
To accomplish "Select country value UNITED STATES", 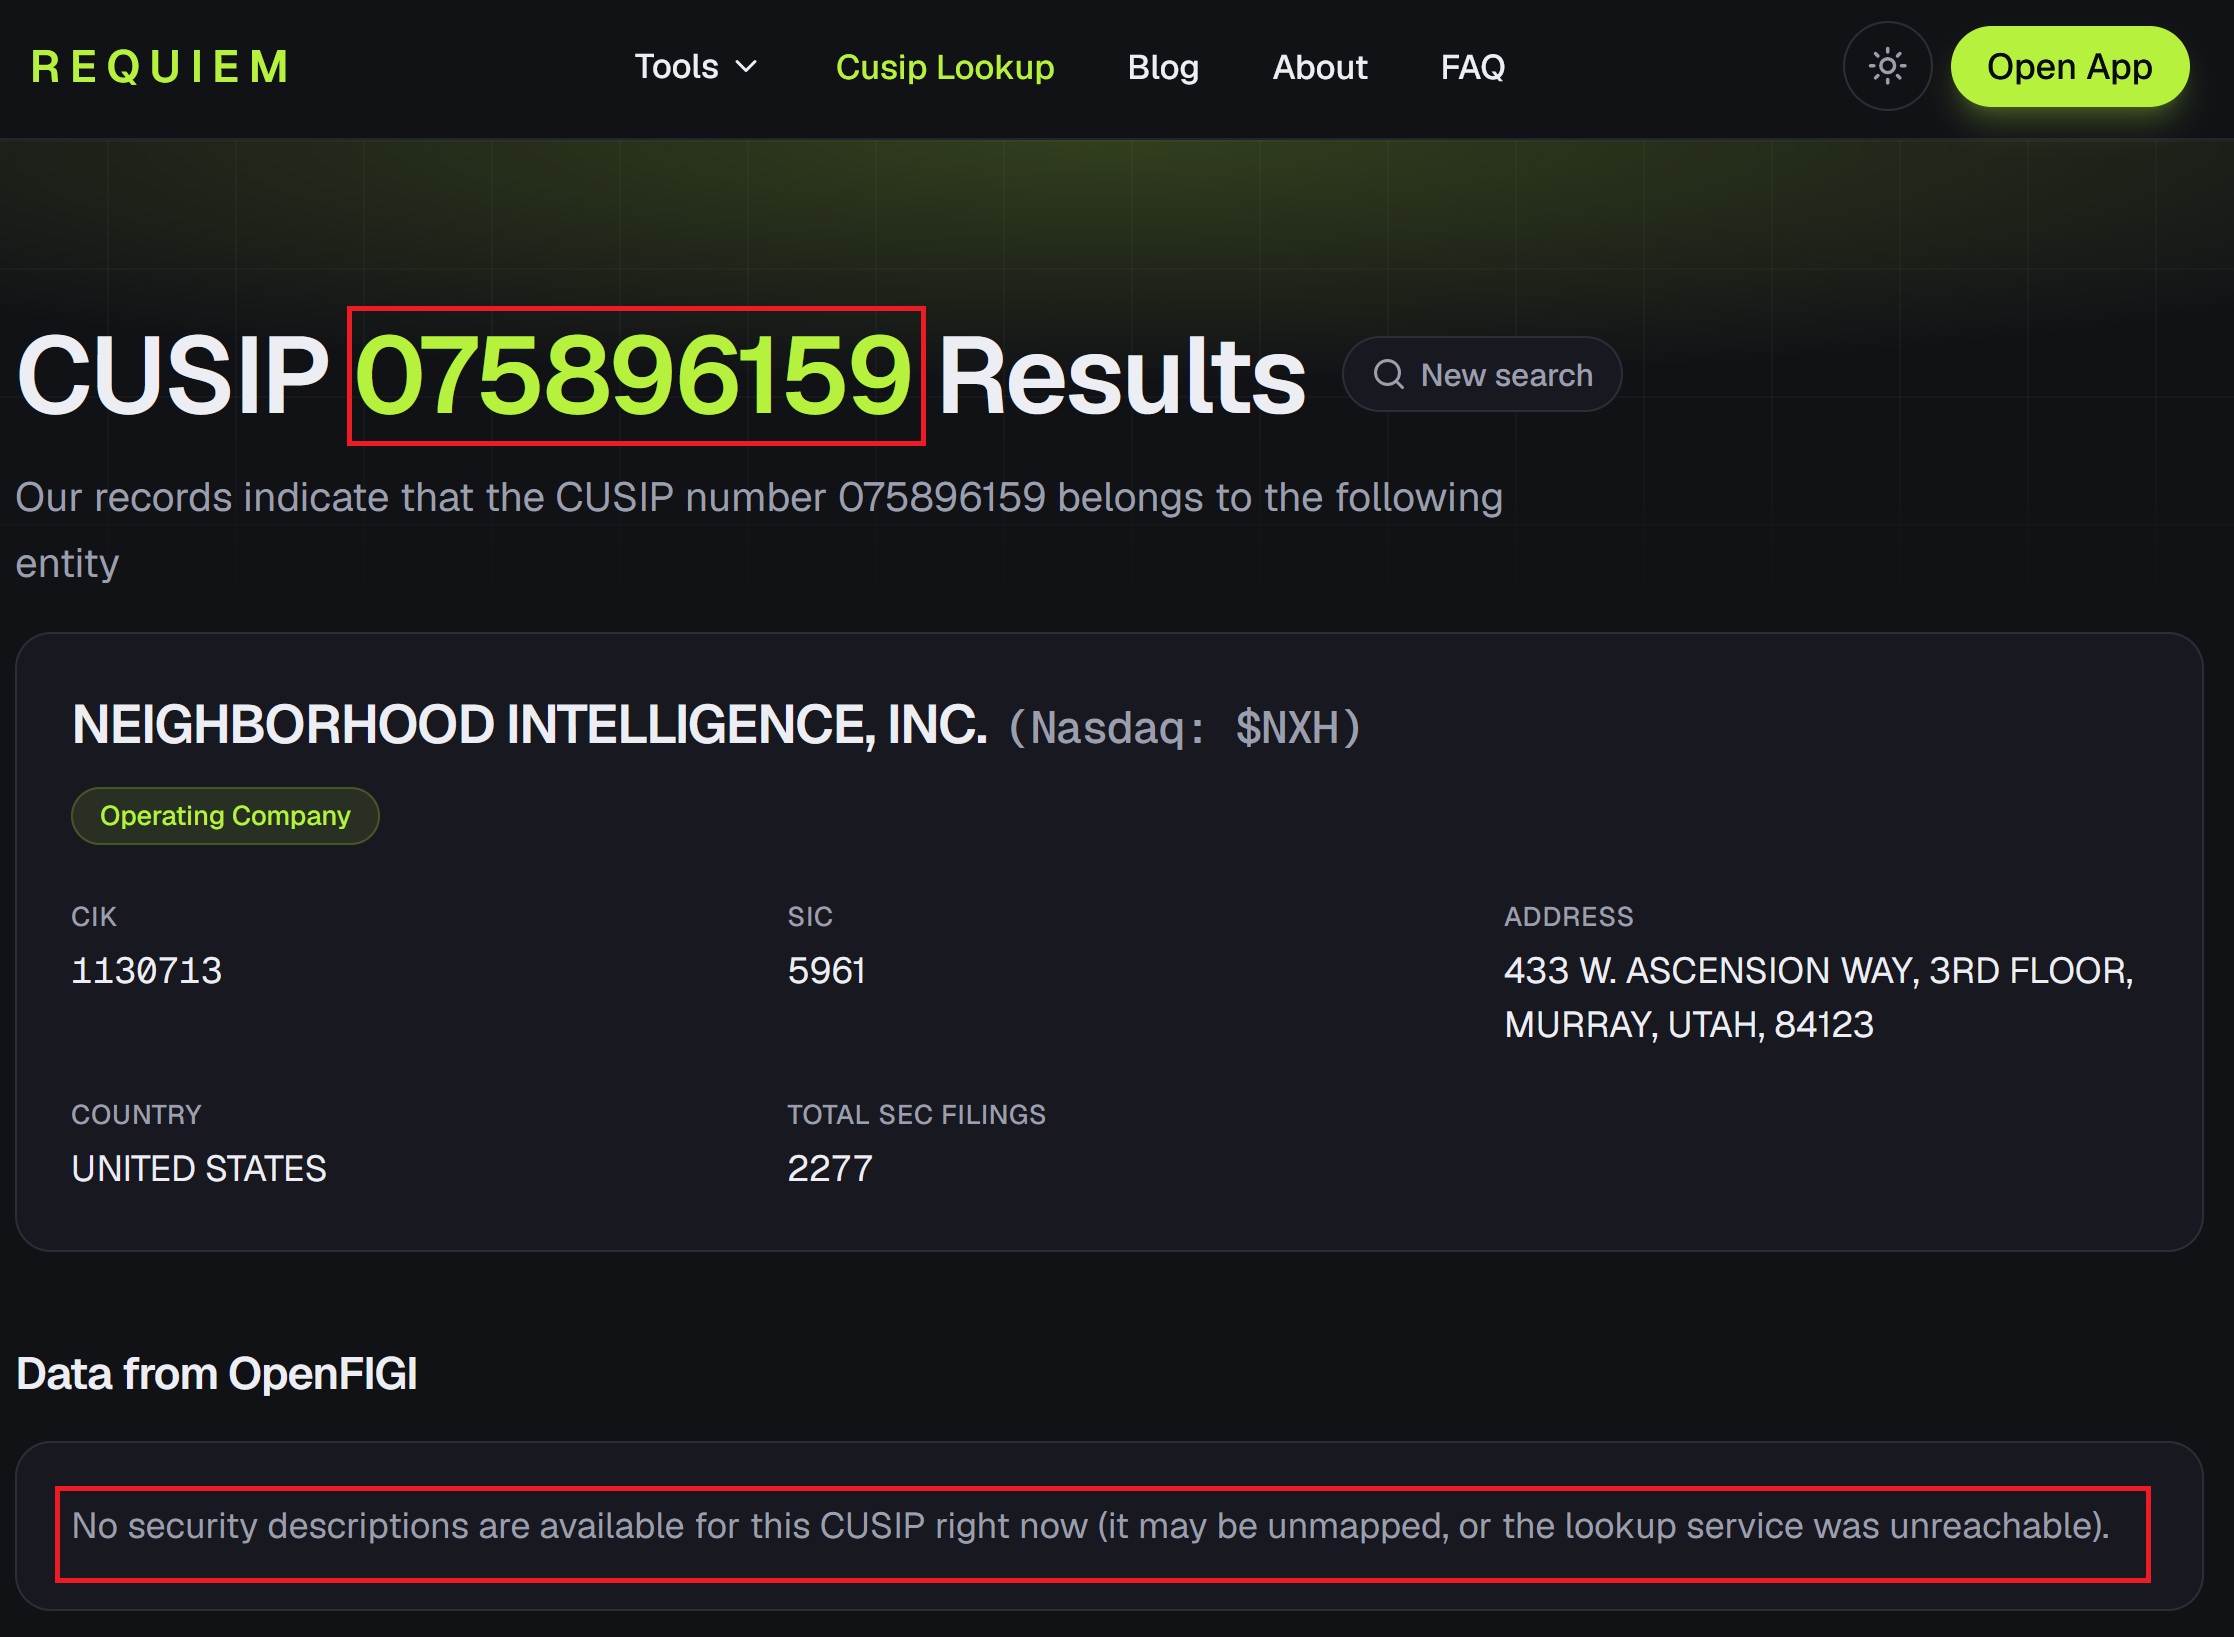I will 199,1169.
